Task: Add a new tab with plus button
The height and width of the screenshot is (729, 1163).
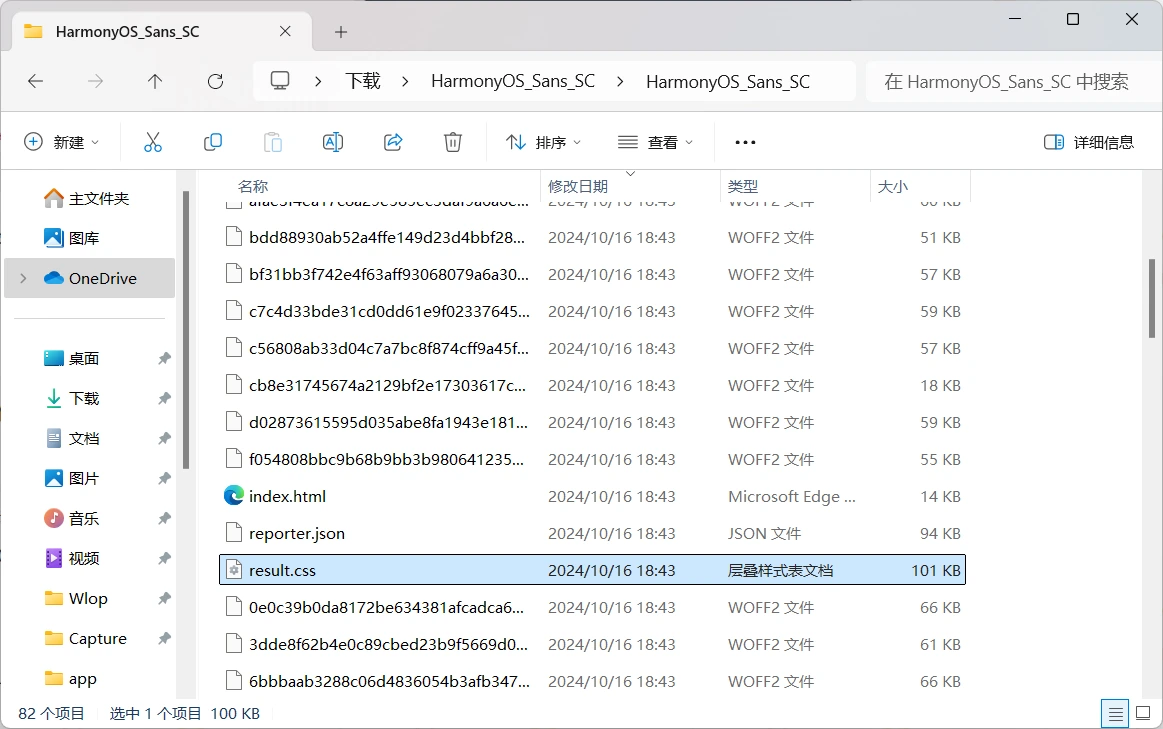Action: click(x=340, y=32)
